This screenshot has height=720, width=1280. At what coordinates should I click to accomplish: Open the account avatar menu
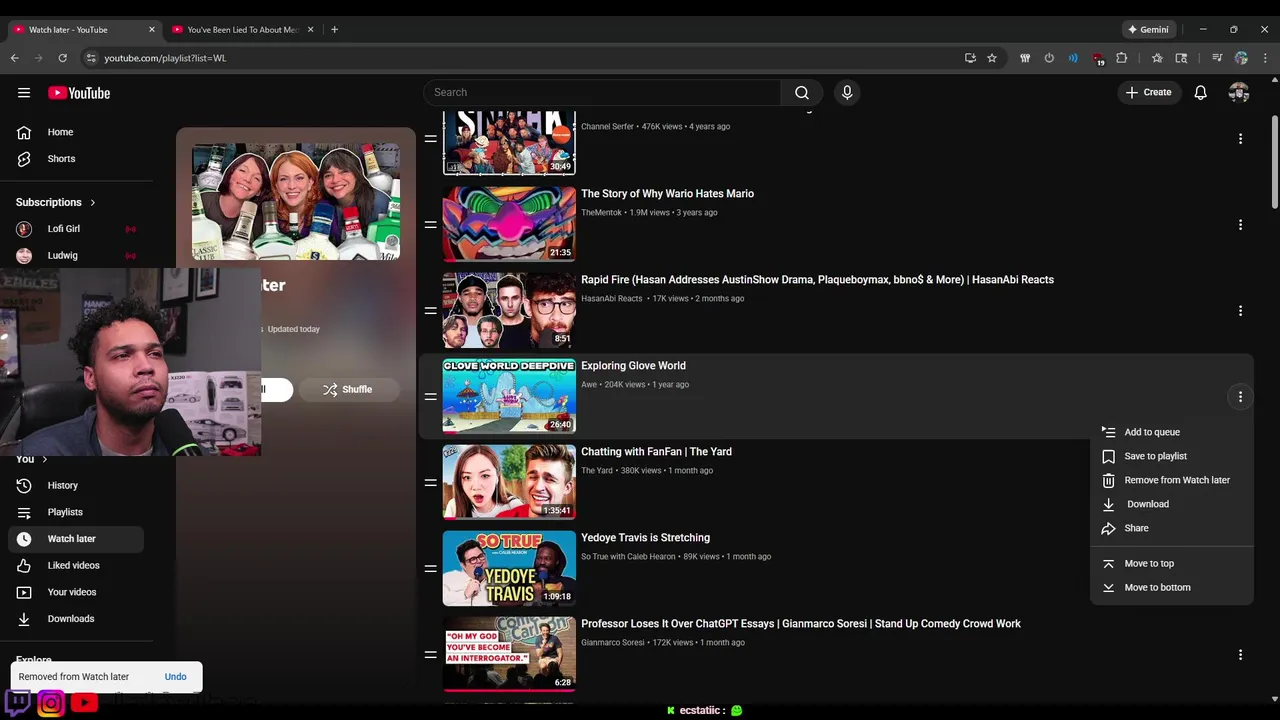click(x=1239, y=93)
